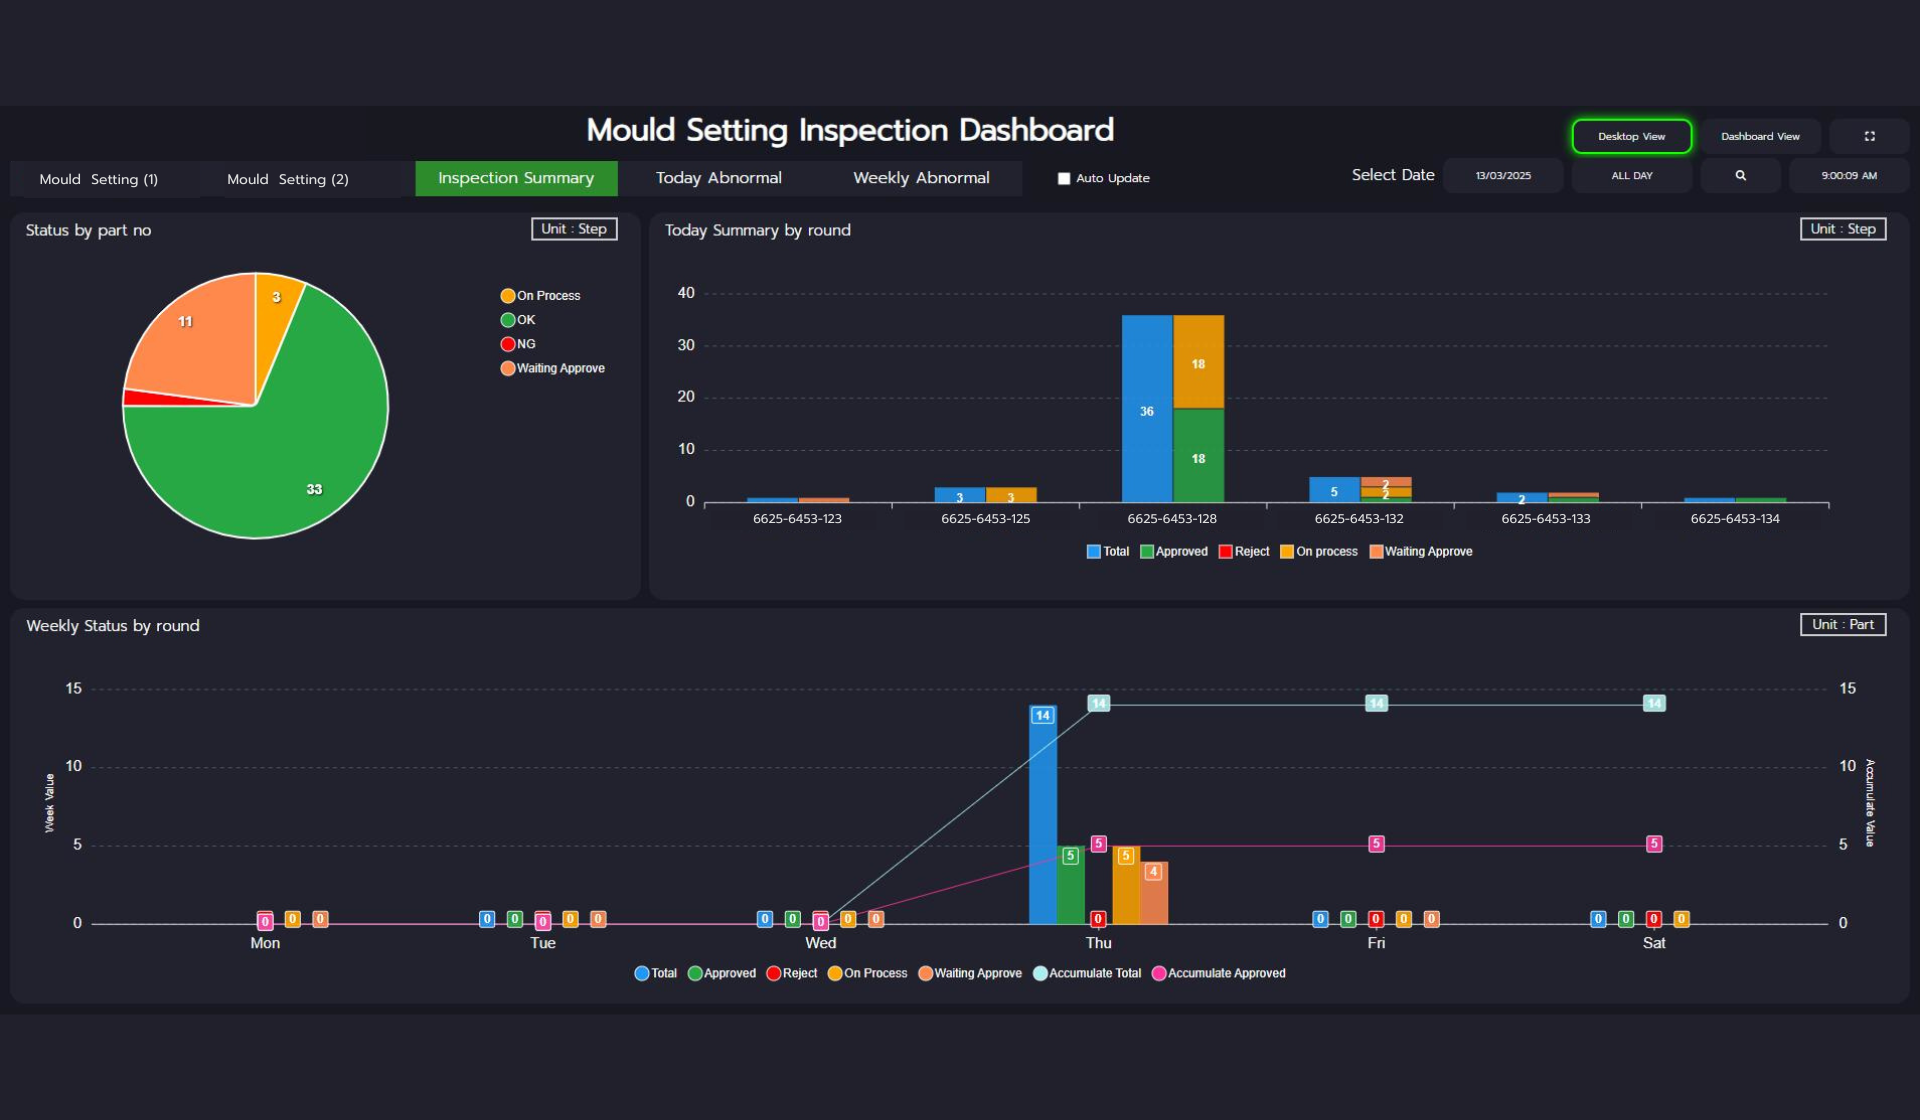Open the 13/03/2025 date picker
This screenshot has height=1120, width=1920.
click(1502, 176)
